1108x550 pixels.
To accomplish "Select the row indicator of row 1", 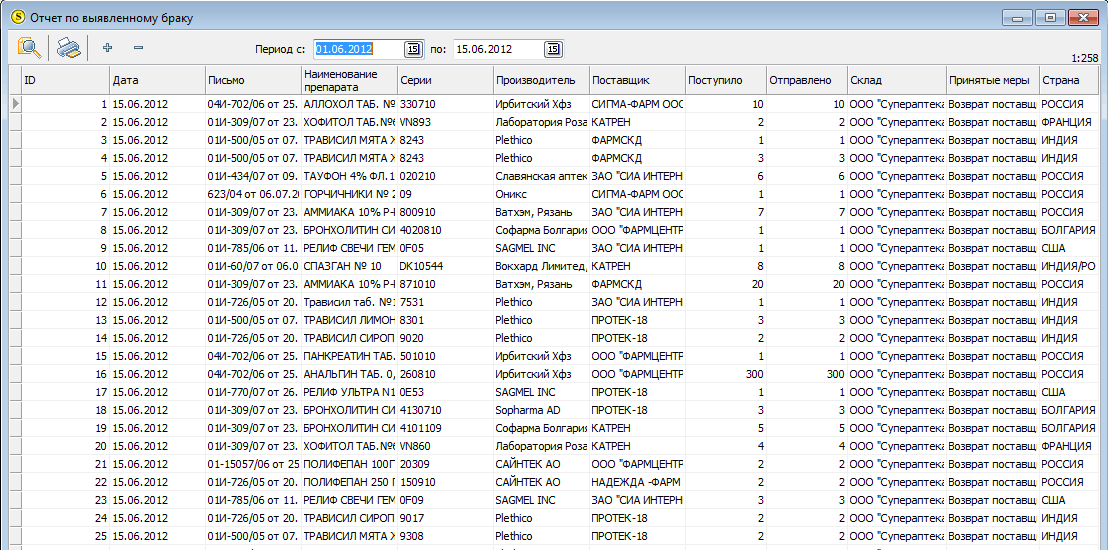I will pos(14,104).
